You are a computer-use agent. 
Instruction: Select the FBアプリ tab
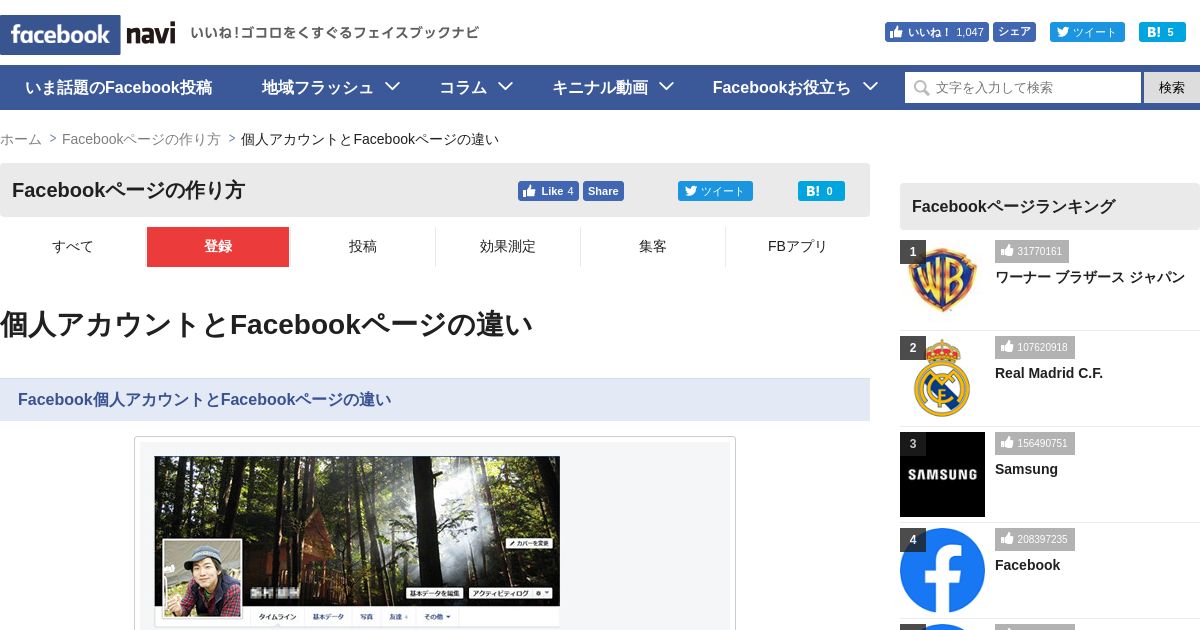click(798, 247)
